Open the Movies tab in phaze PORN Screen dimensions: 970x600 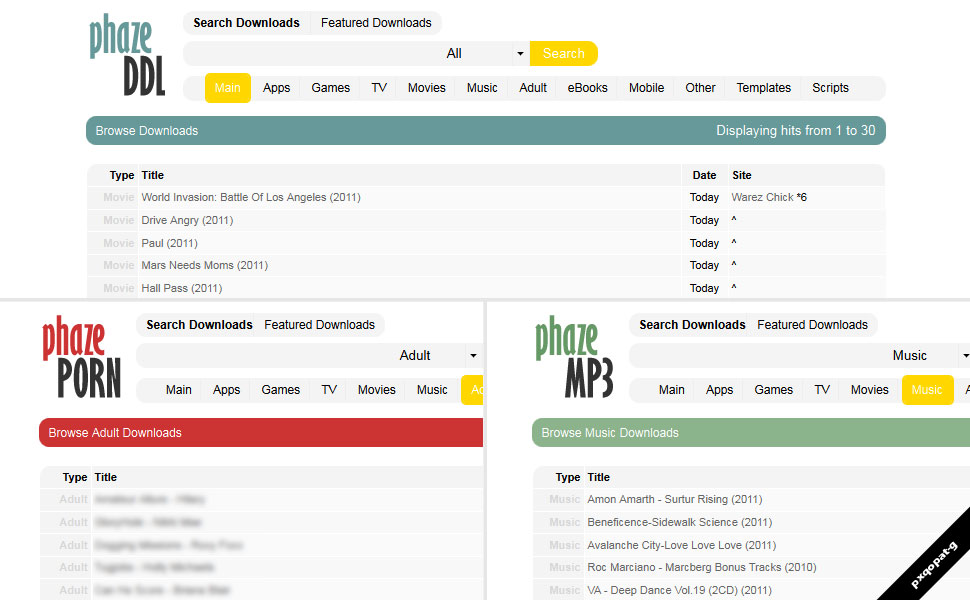[x=376, y=390]
